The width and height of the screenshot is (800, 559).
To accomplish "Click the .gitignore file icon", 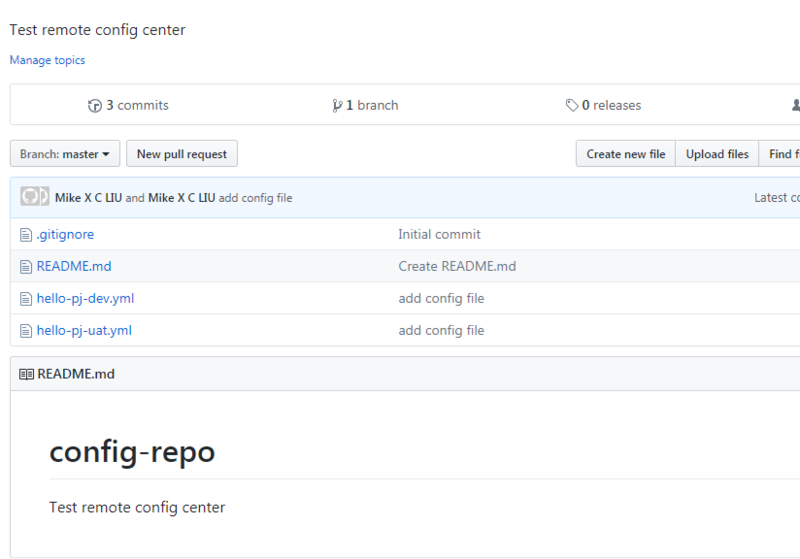I will click(x=27, y=234).
